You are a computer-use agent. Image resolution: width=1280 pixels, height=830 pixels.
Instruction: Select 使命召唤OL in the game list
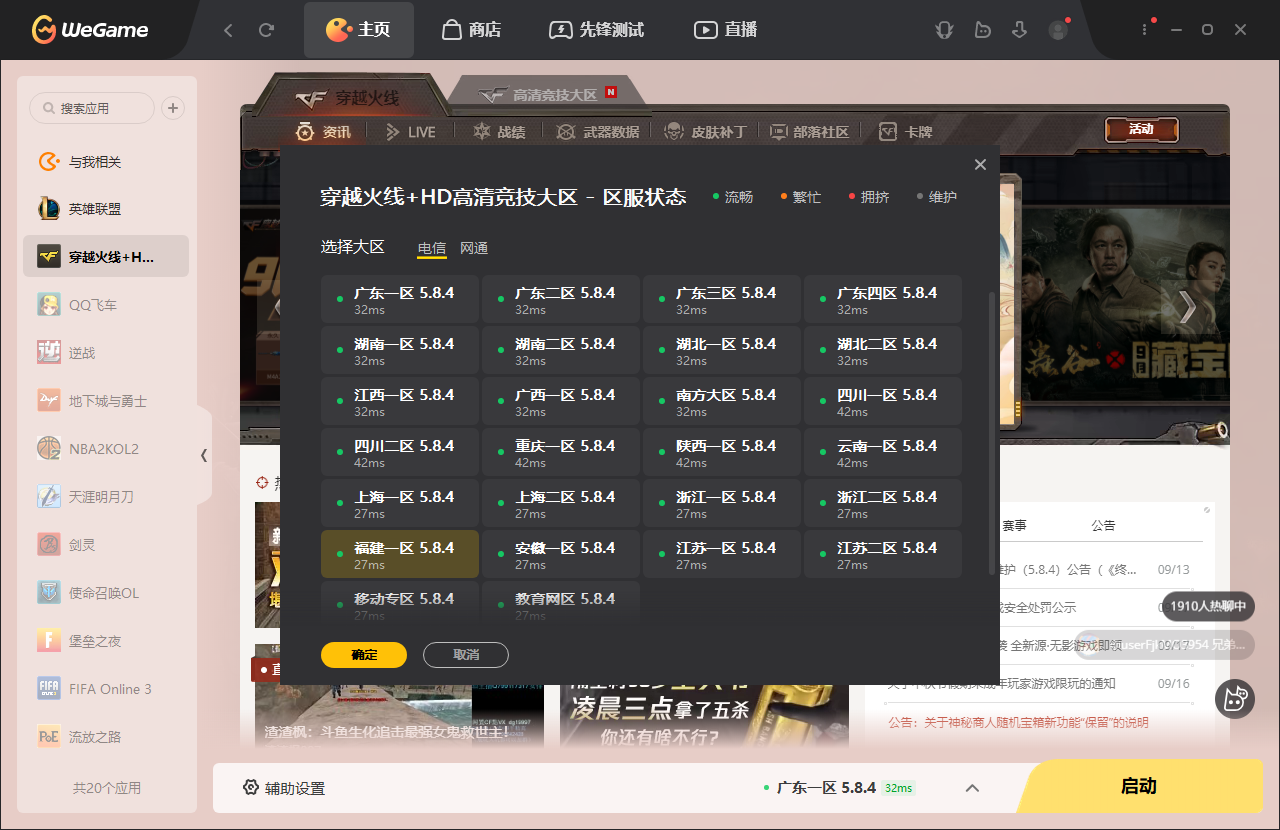pyautogui.click(x=106, y=593)
